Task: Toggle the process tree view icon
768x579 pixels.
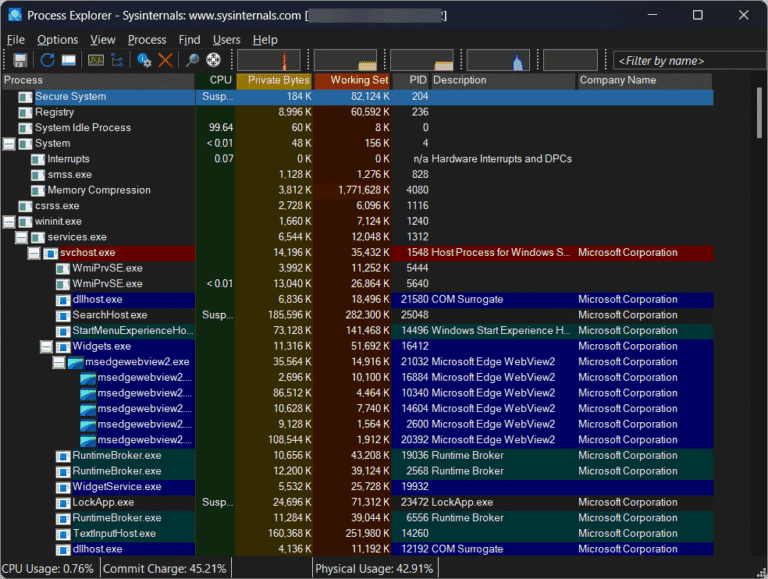Action: [x=118, y=60]
